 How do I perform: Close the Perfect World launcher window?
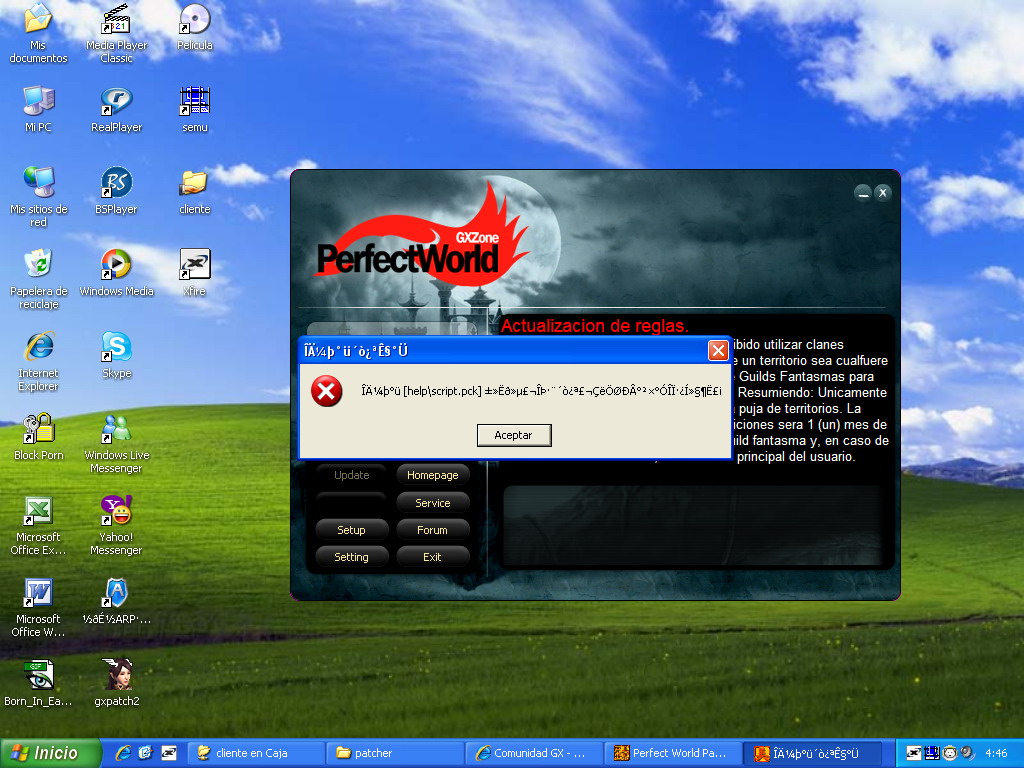point(883,193)
